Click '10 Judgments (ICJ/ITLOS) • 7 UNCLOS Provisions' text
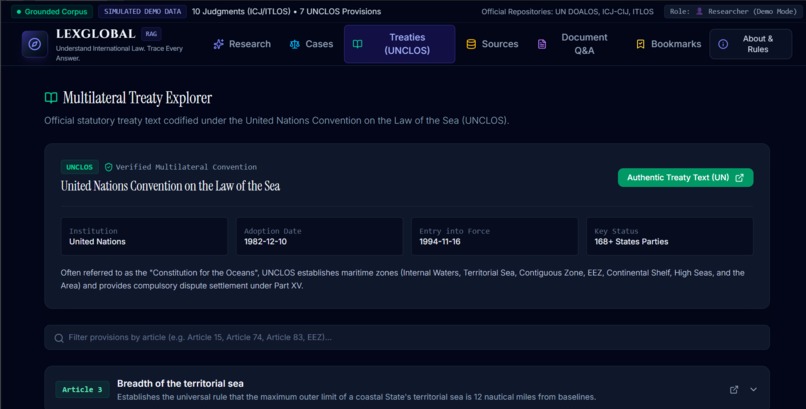Viewport: 806px width, 409px height. tap(286, 11)
